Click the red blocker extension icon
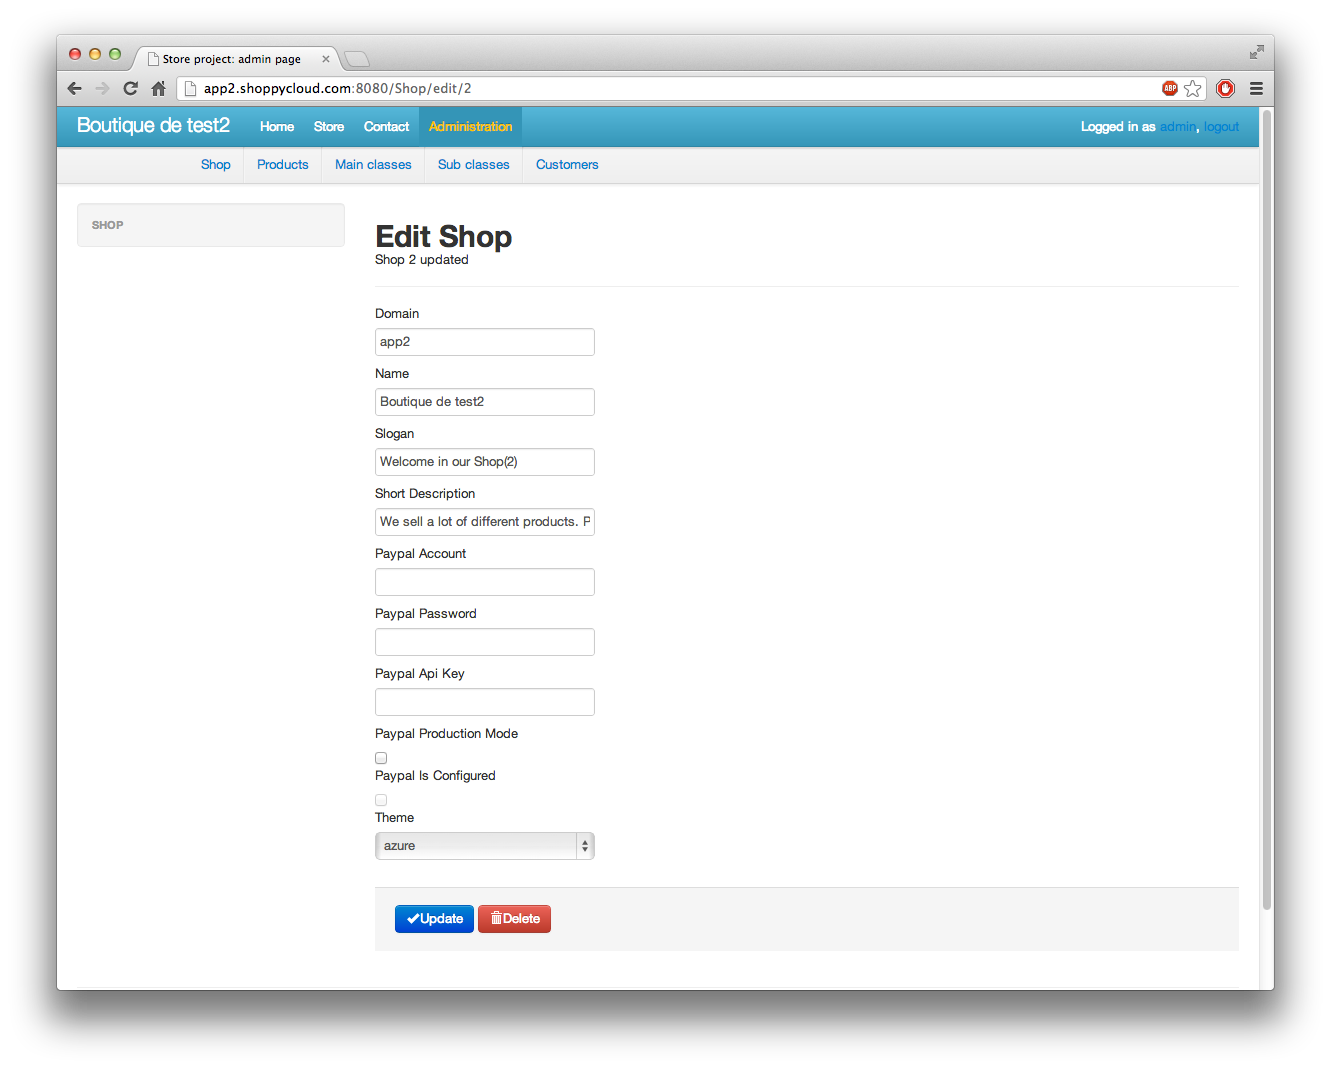The height and width of the screenshot is (1069, 1331). coord(1225,88)
